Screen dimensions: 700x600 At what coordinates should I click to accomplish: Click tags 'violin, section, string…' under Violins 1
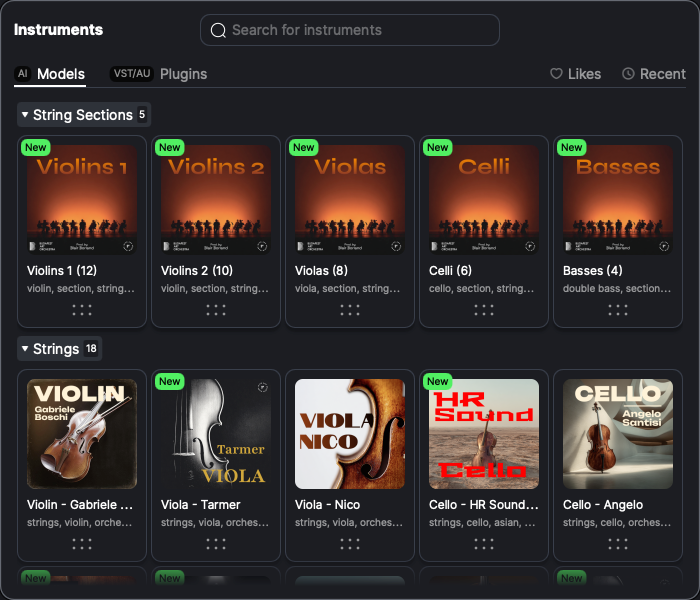pos(81,288)
